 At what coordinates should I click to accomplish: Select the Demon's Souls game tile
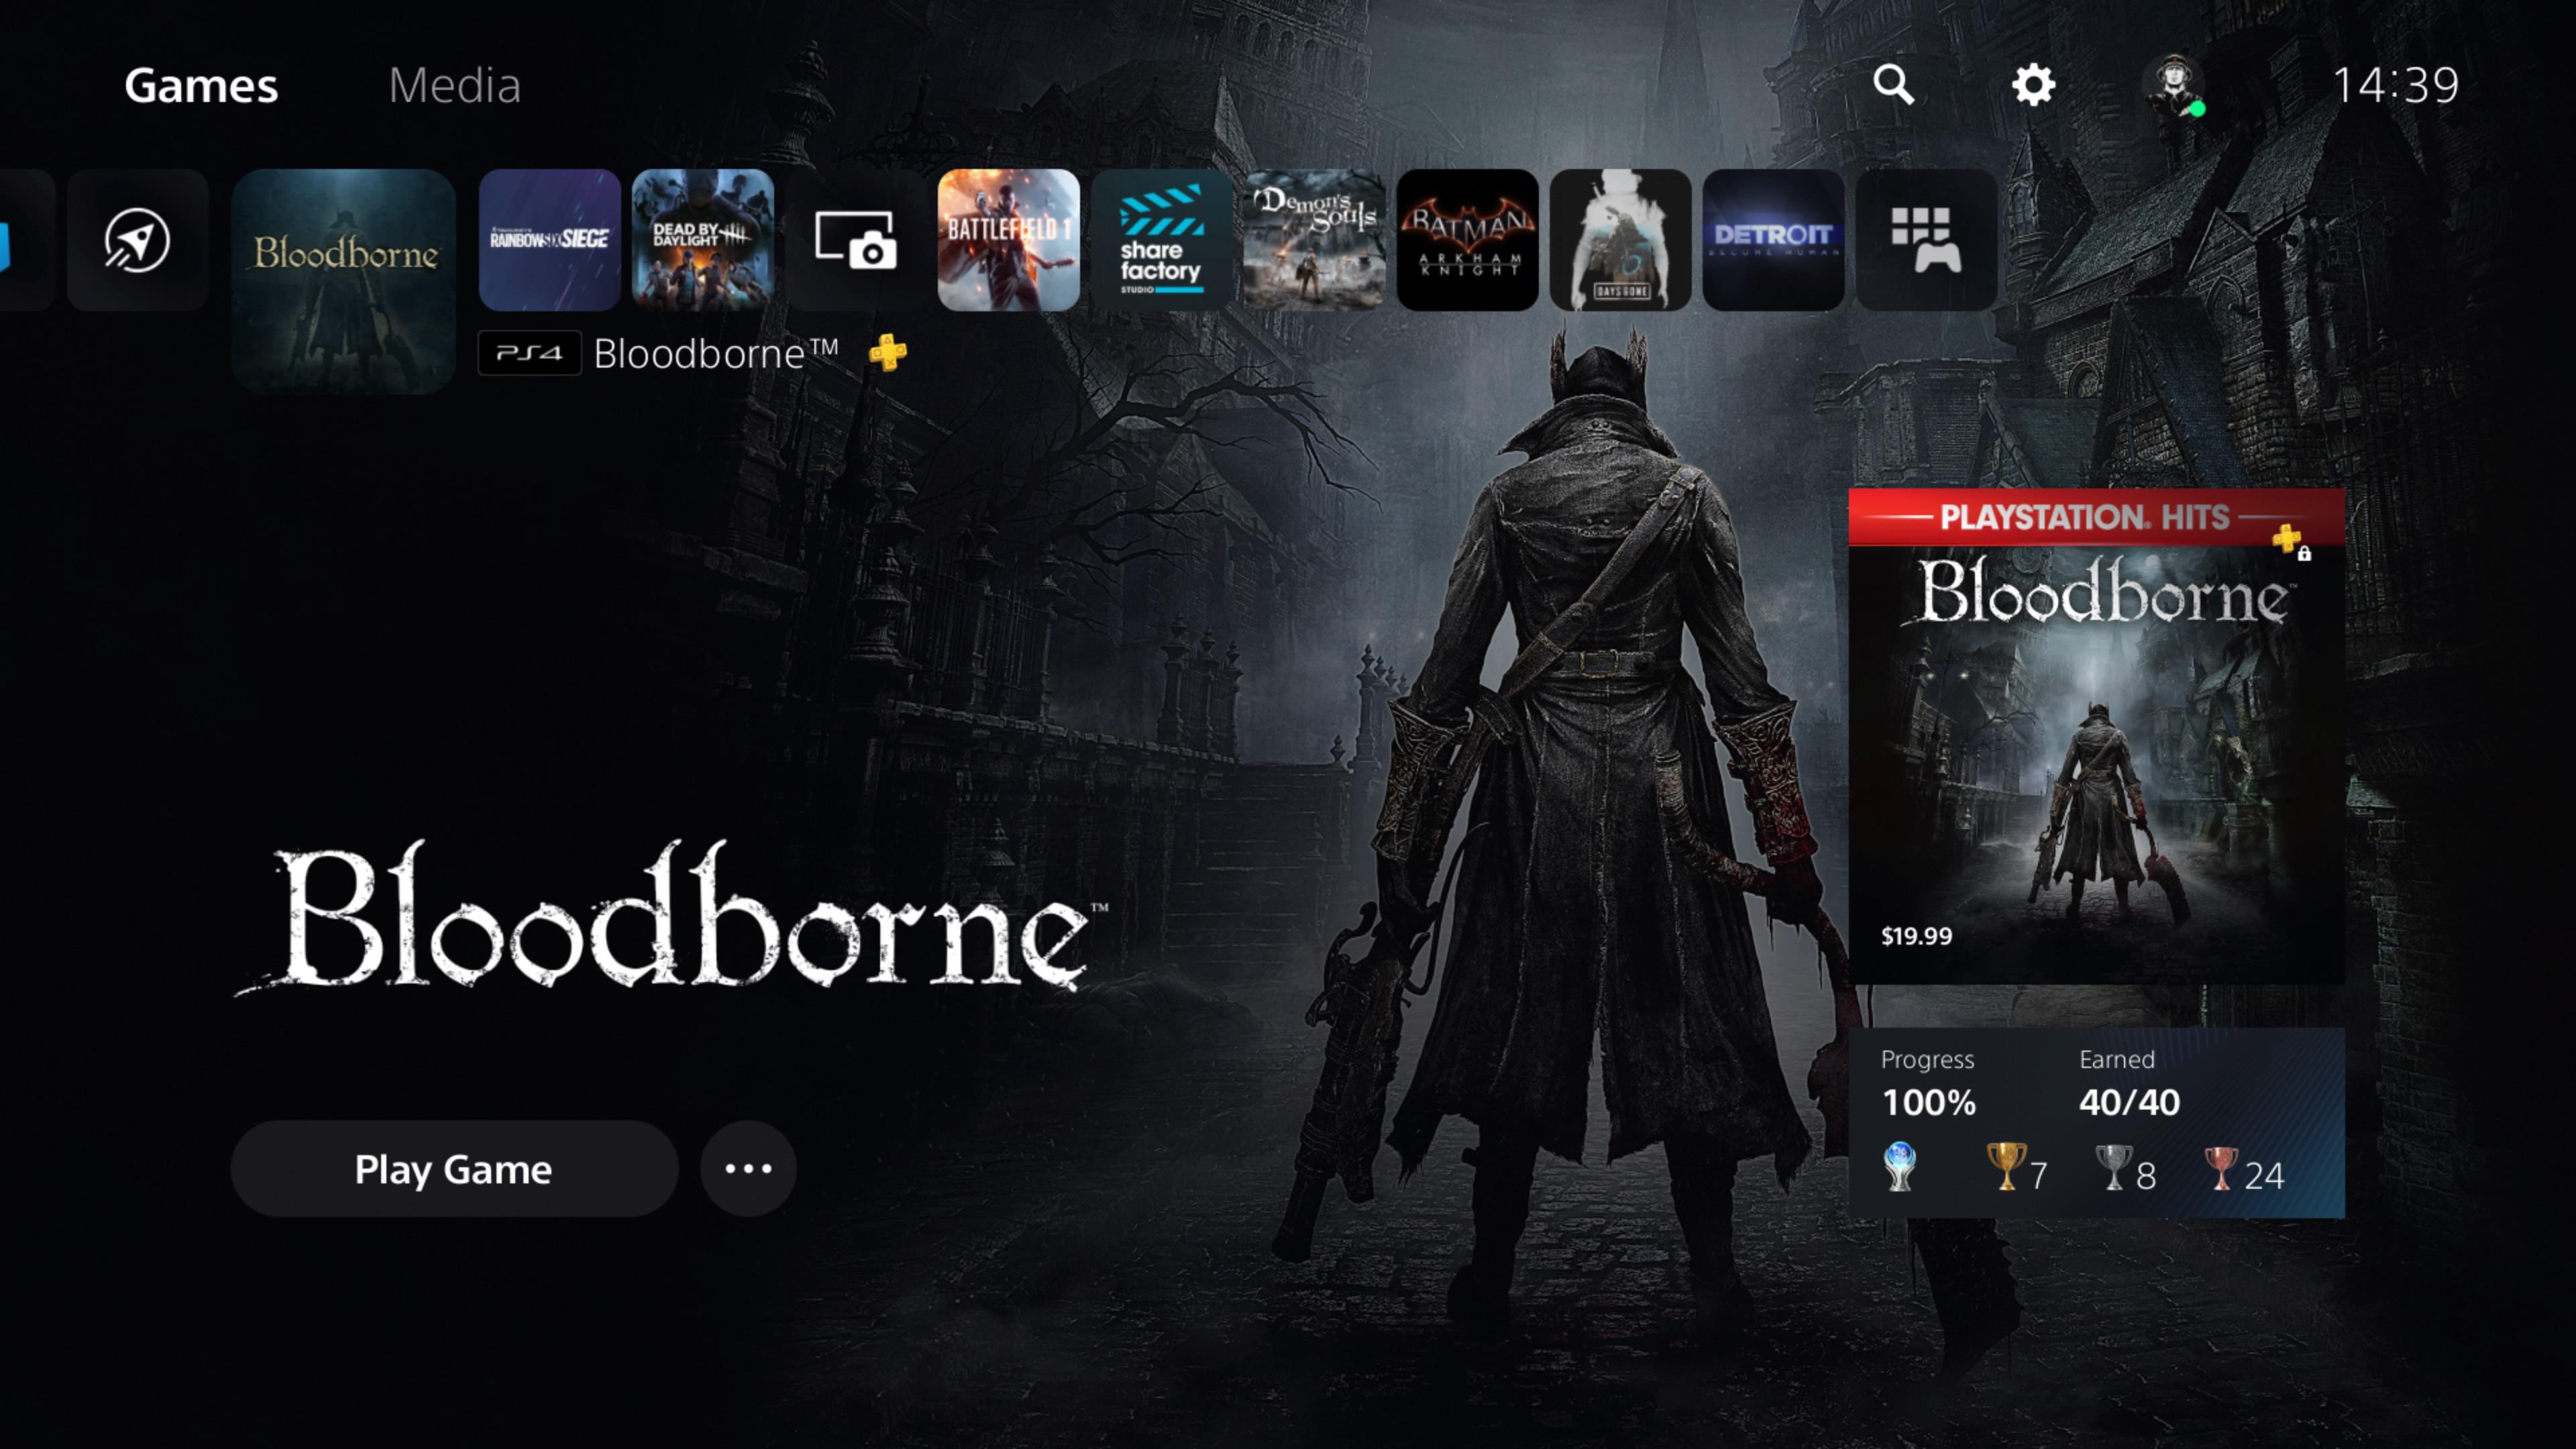(x=1314, y=240)
